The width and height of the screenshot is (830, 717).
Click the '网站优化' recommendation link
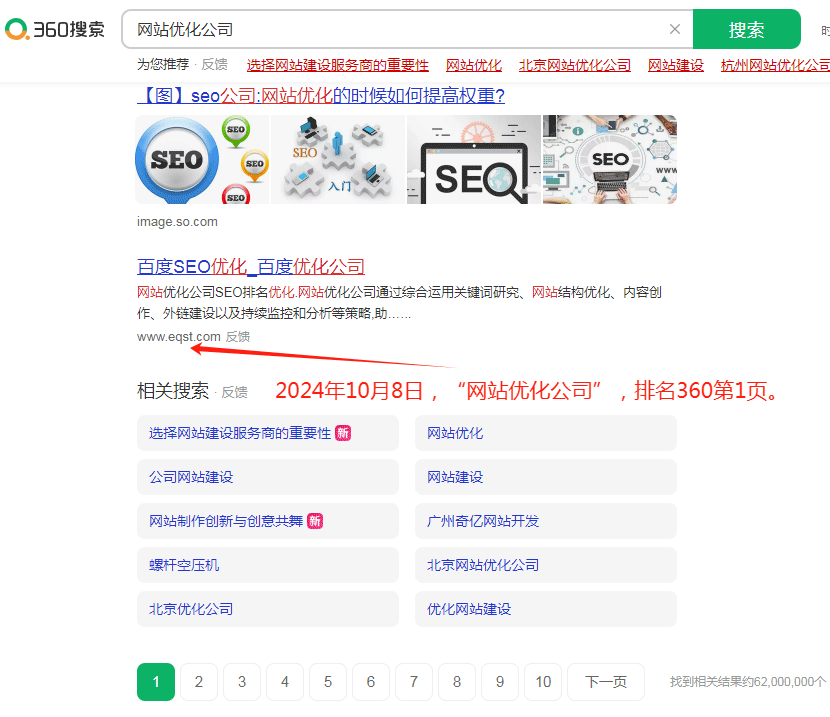coord(473,64)
